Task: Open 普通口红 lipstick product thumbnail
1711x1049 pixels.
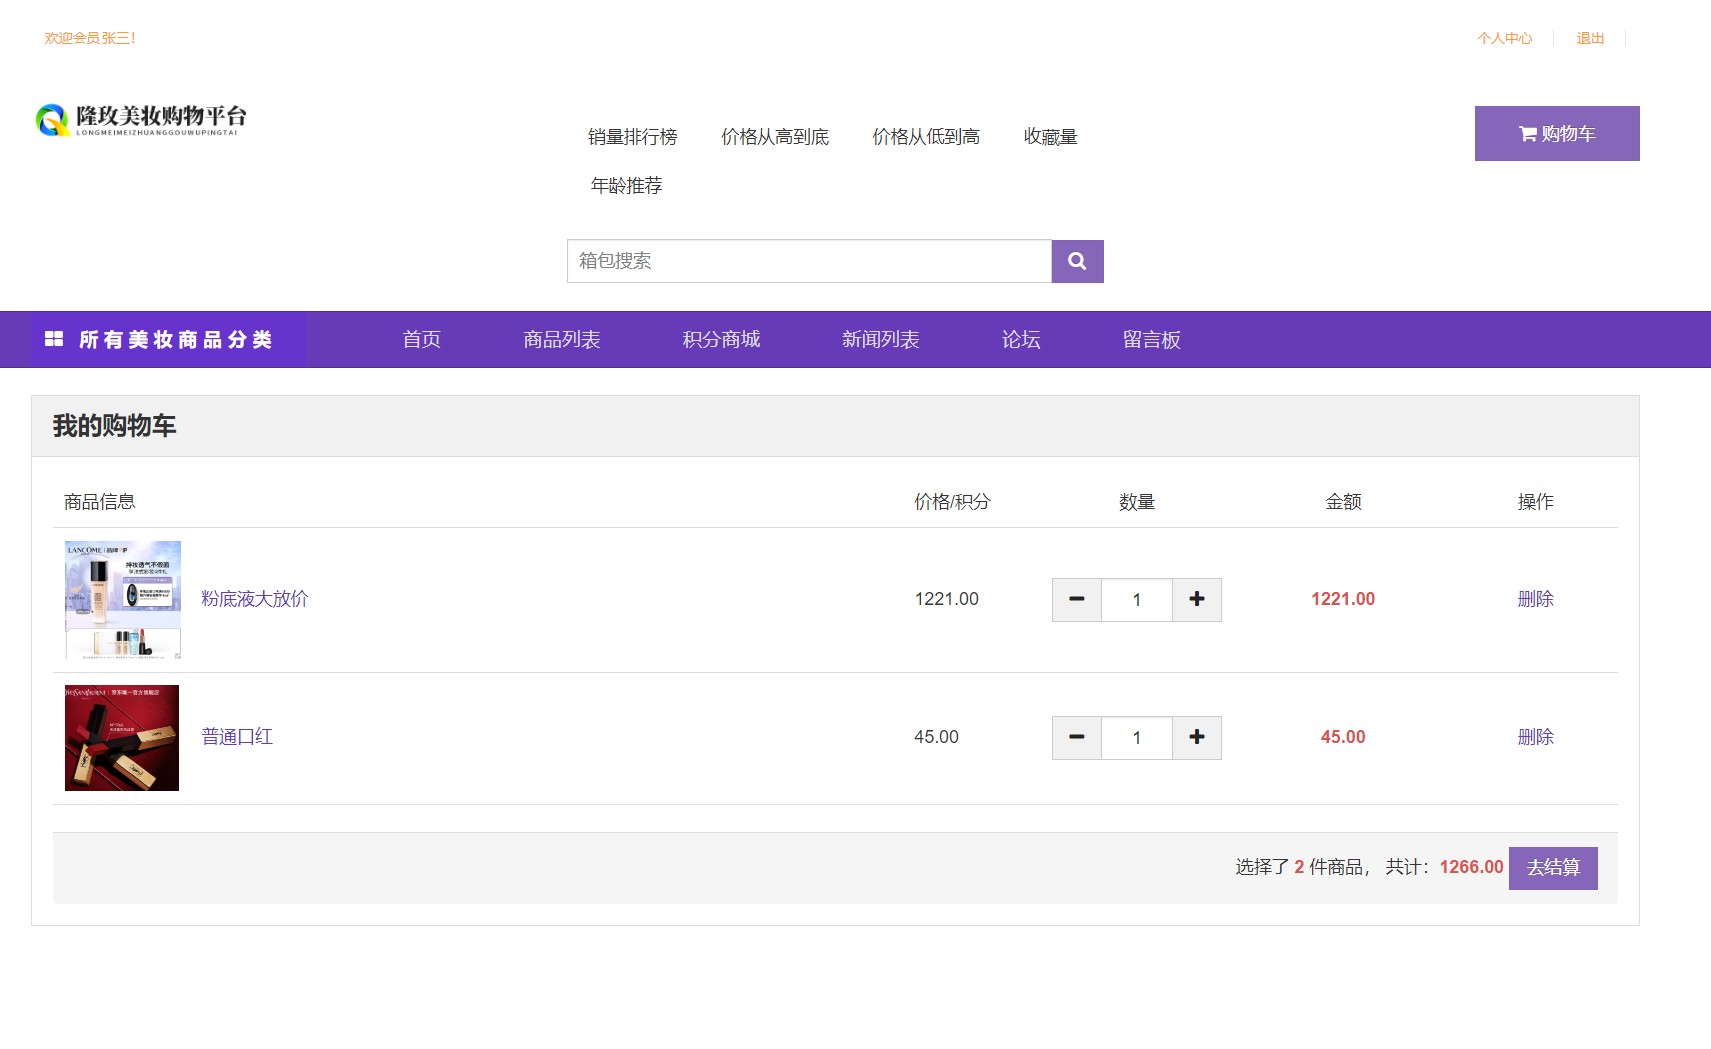Action: pos(122,738)
